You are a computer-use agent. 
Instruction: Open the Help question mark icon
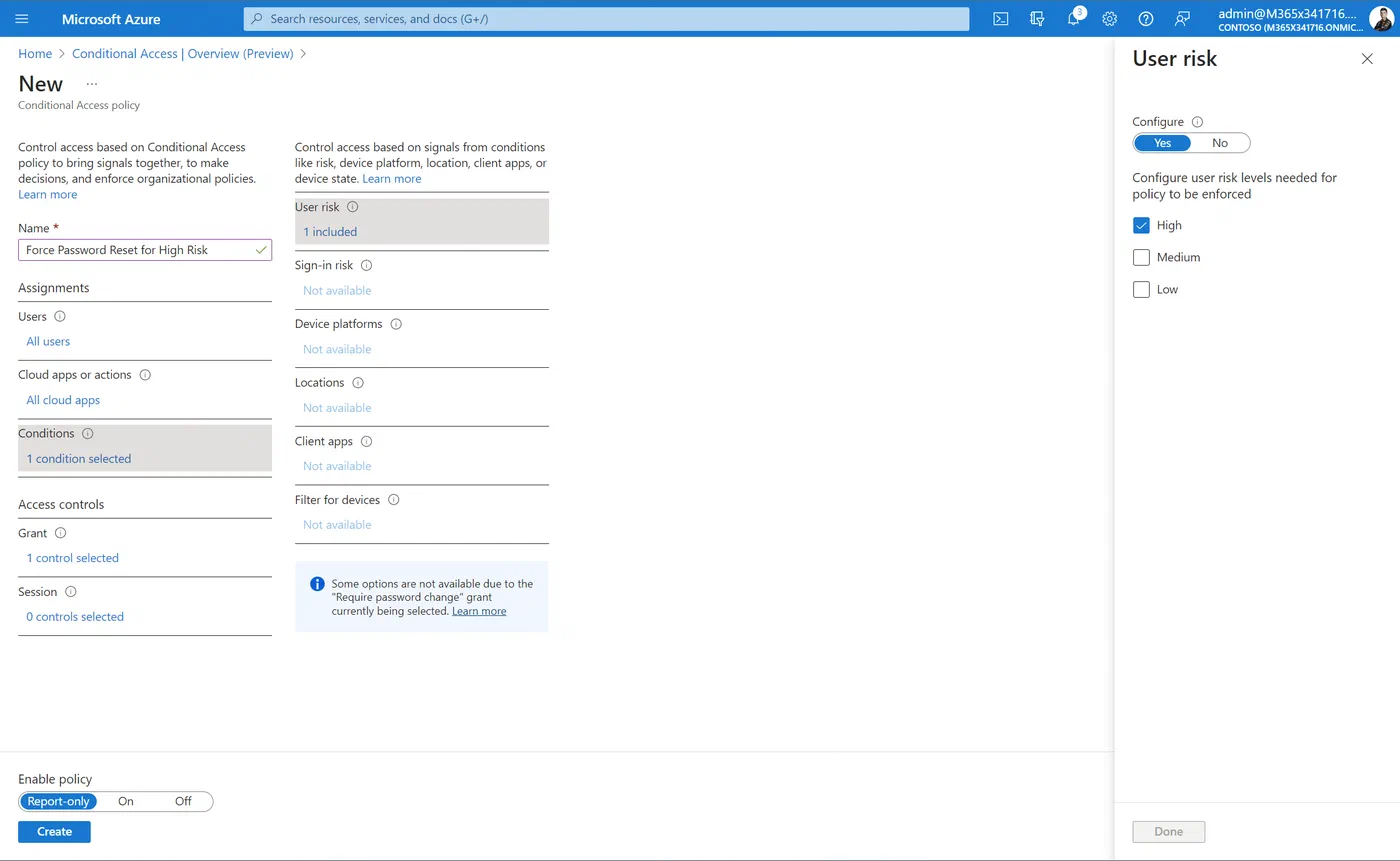1146,19
